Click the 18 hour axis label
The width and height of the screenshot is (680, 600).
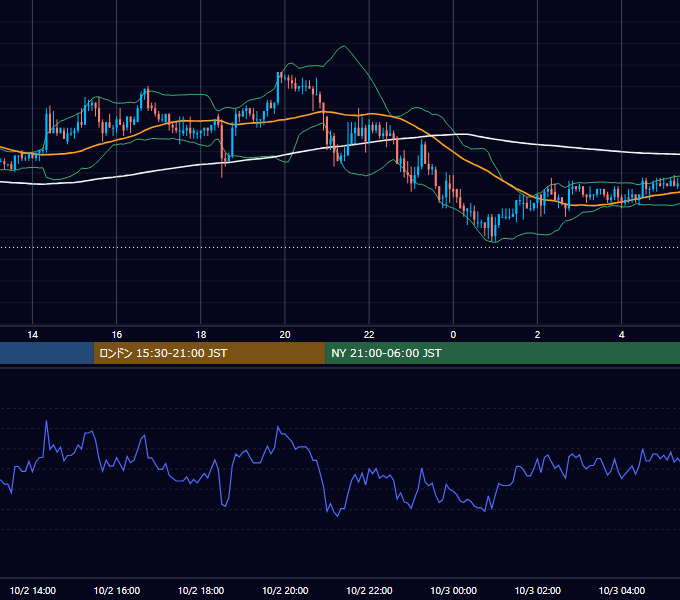(x=201, y=335)
